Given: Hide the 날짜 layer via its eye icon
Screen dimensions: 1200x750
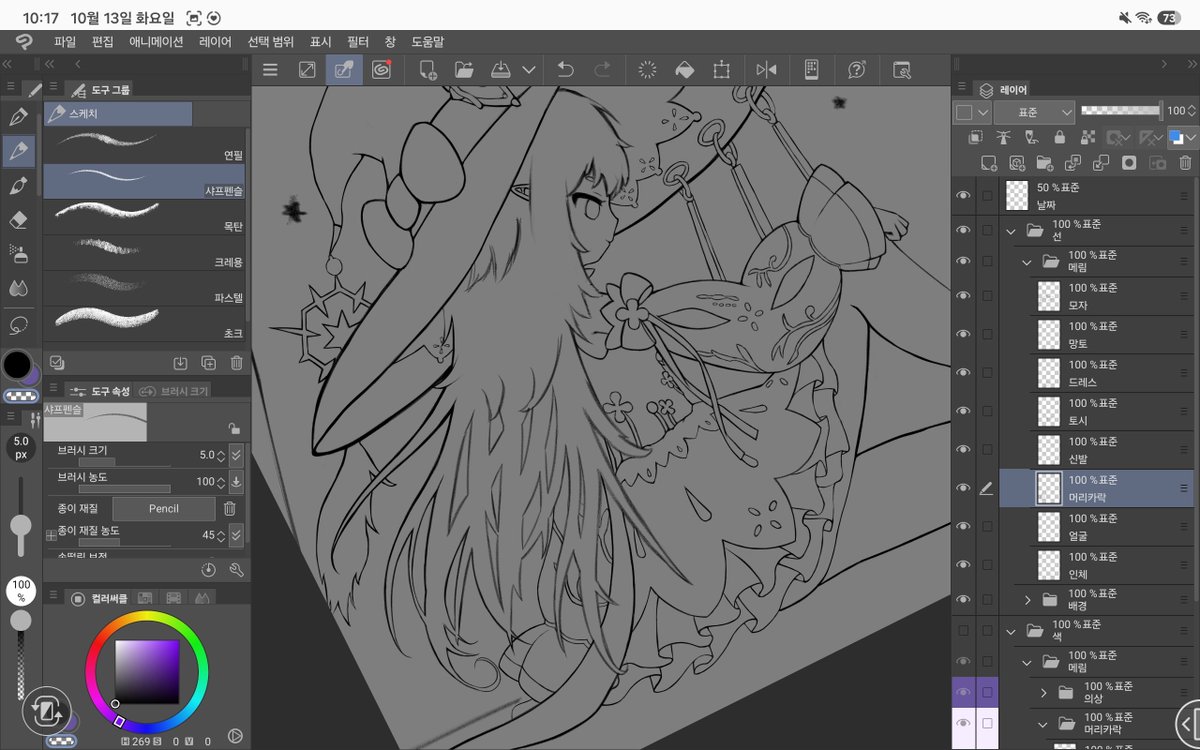Looking at the screenshot, I should 963,196.
